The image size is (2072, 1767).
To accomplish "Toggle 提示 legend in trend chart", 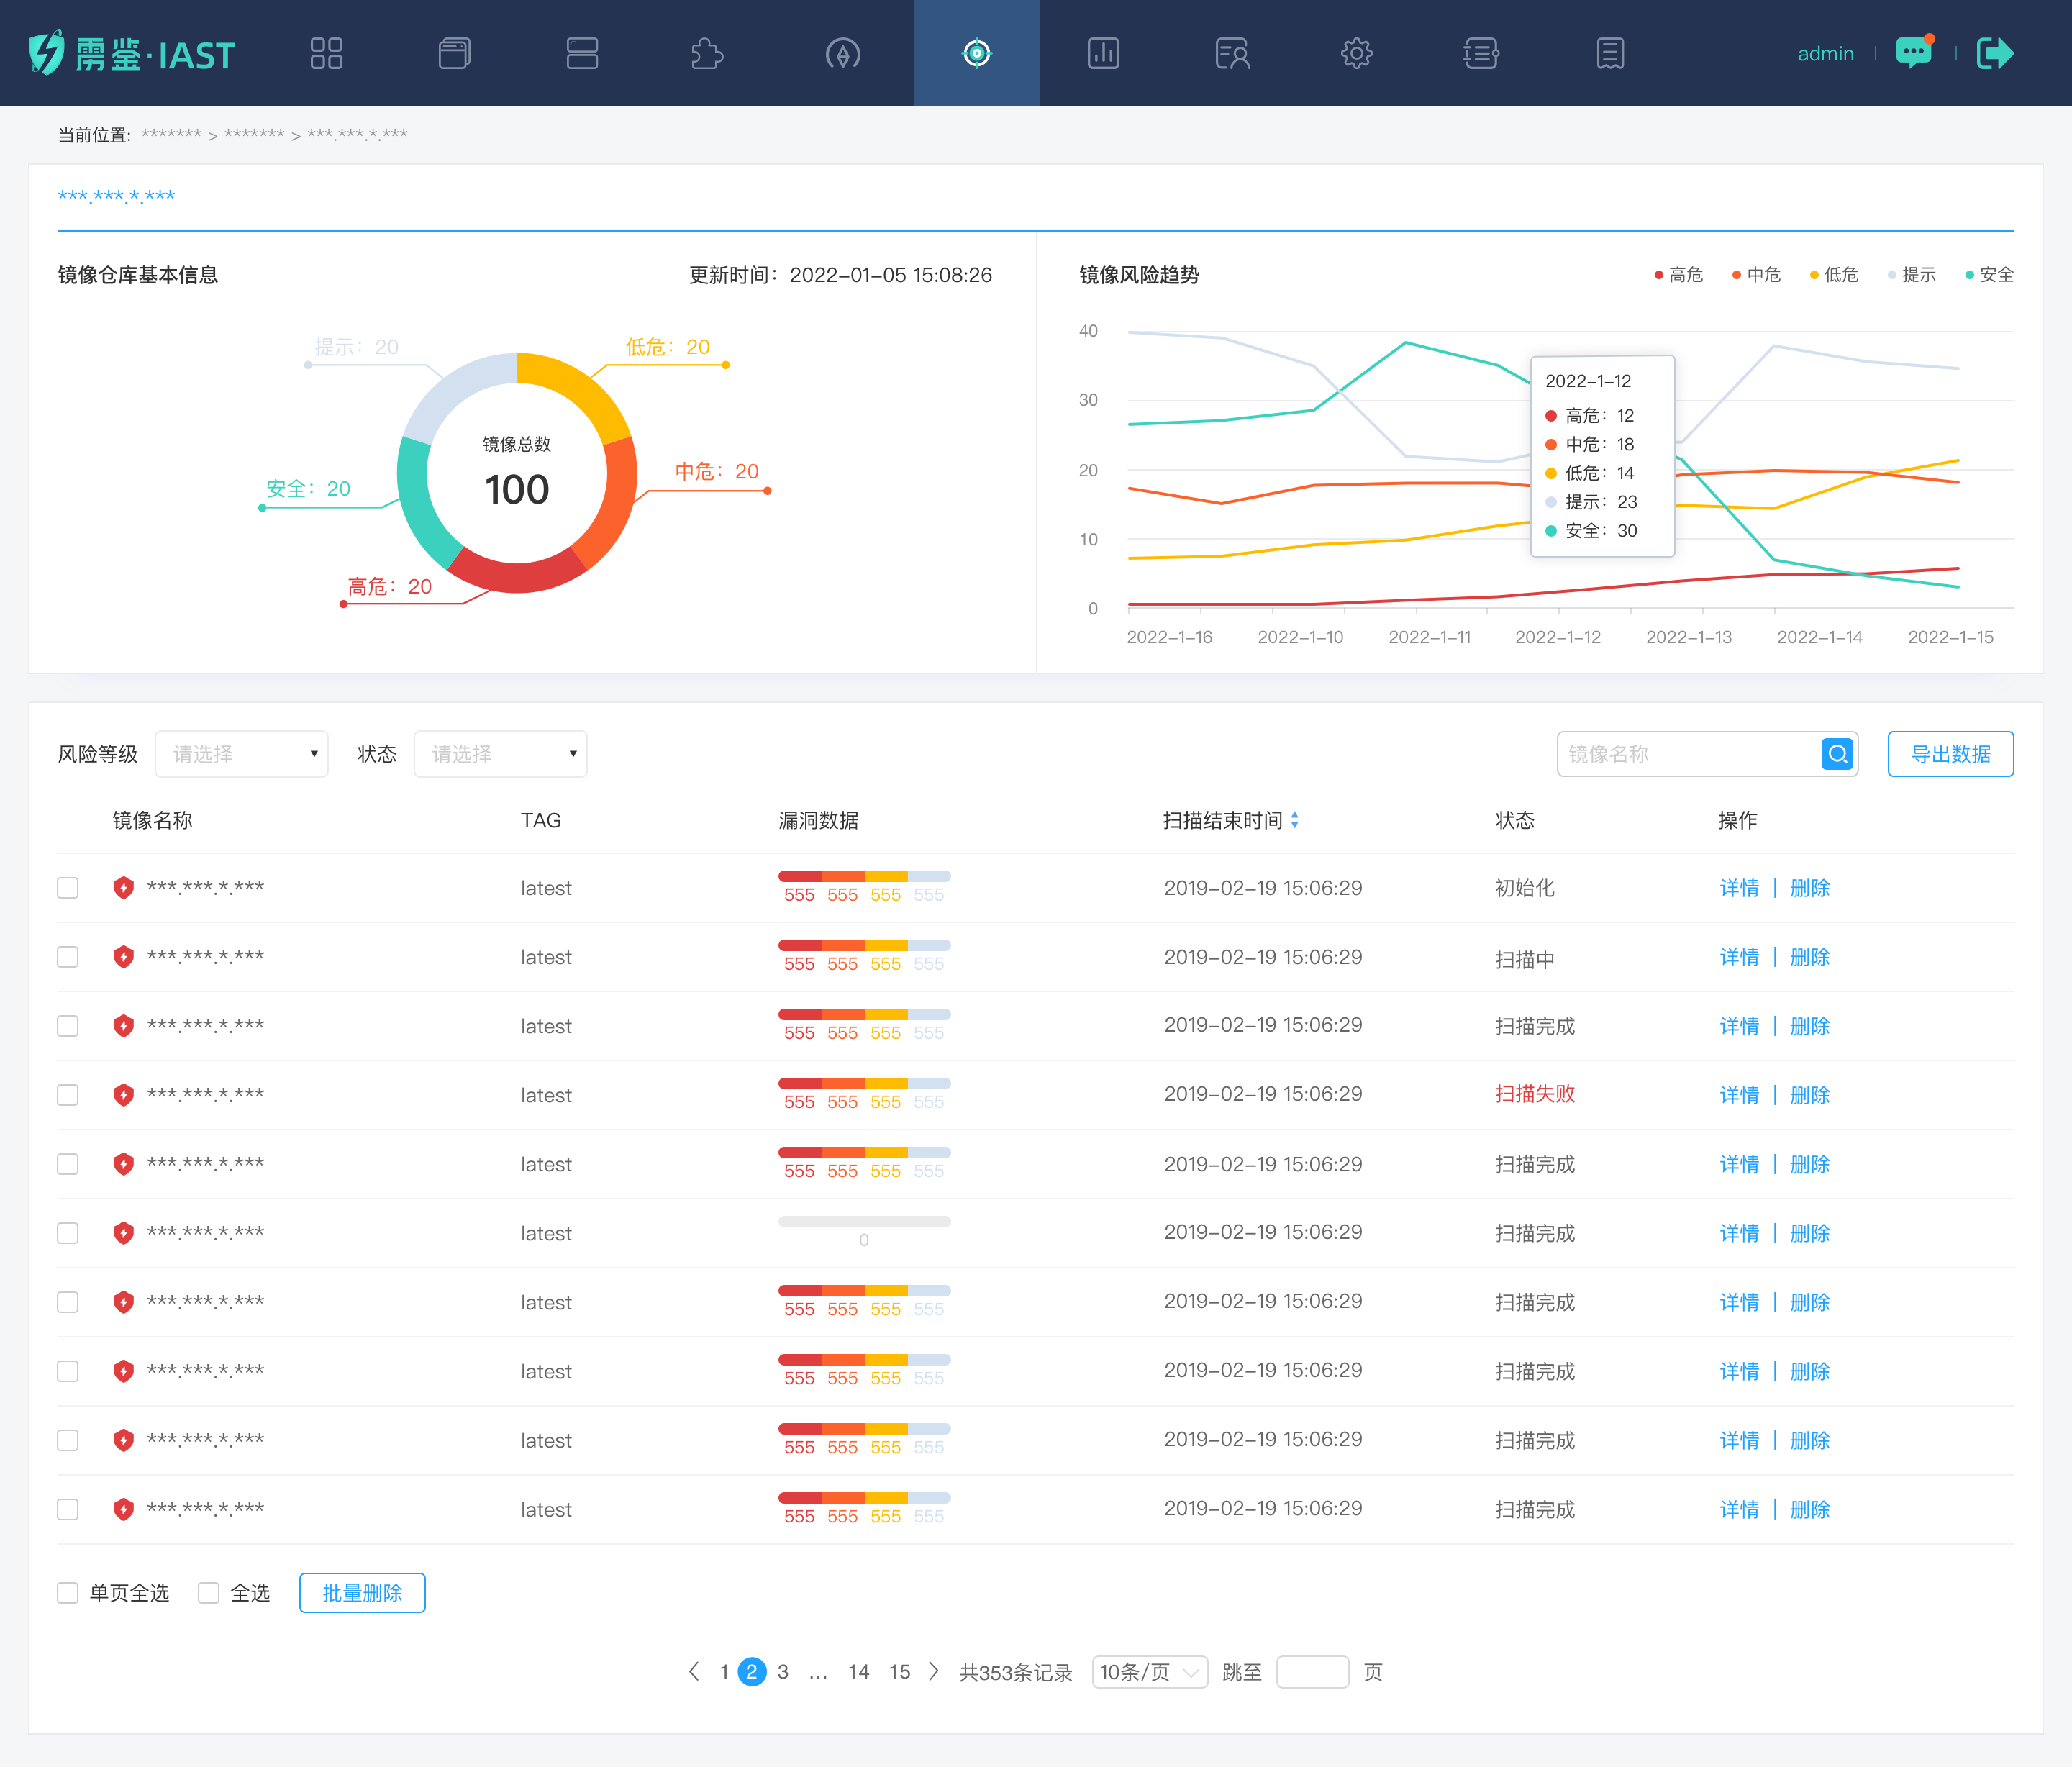I will click(x=1911, y=274).
